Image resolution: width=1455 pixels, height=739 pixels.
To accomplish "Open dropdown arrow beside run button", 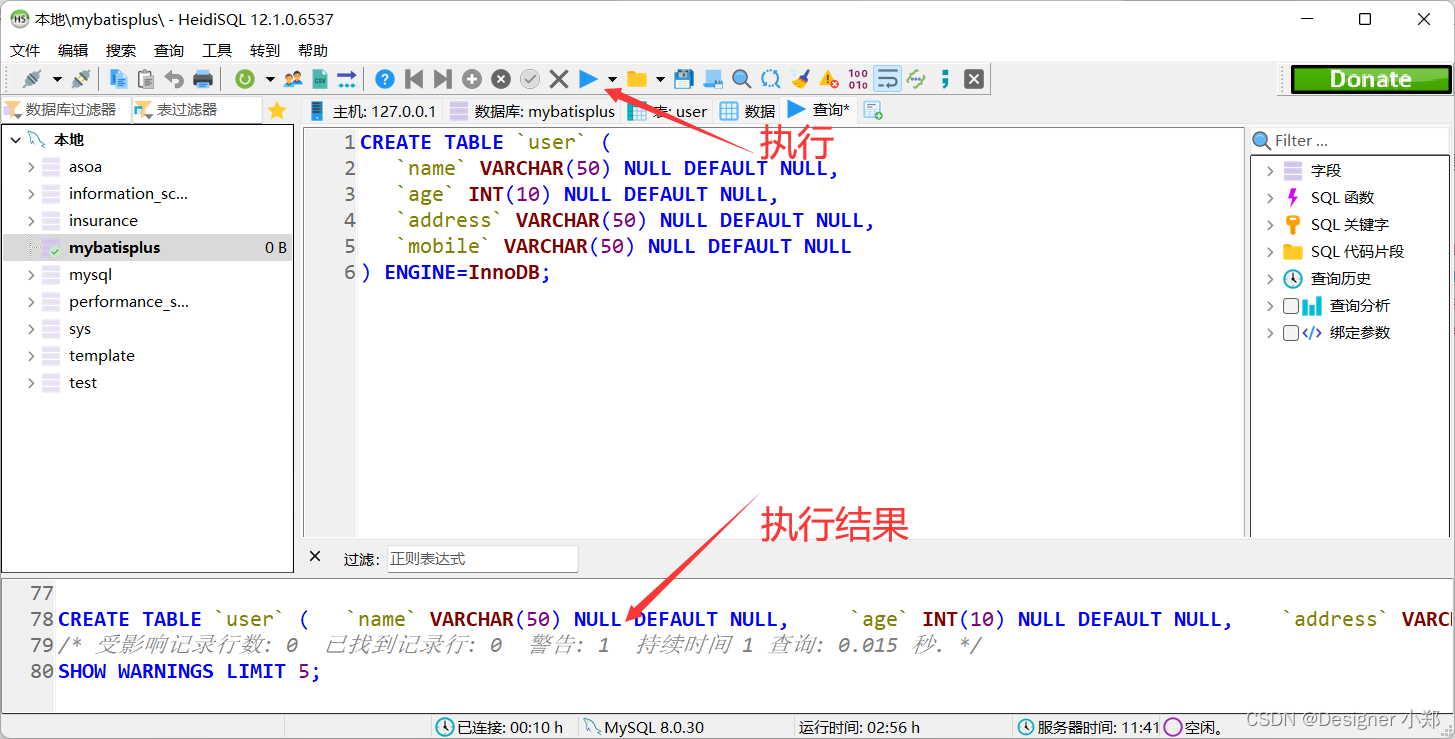I will (x=612, y=79).
